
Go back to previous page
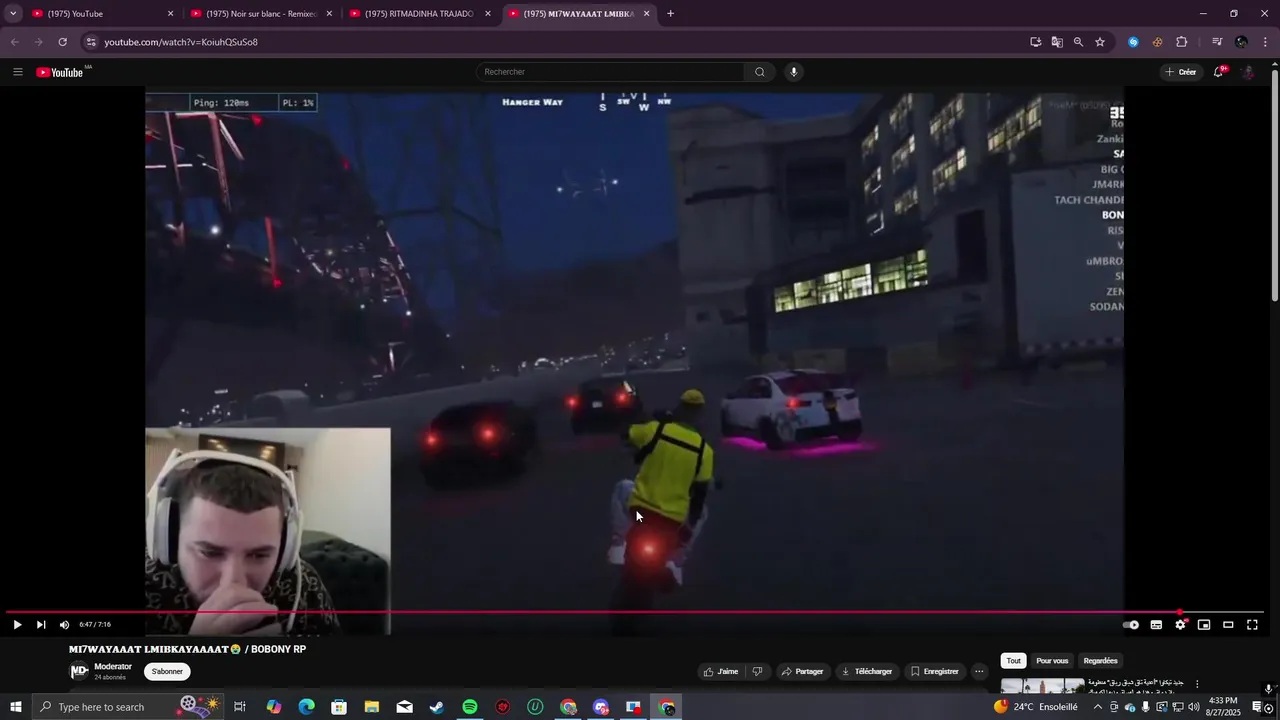(14, 42)
